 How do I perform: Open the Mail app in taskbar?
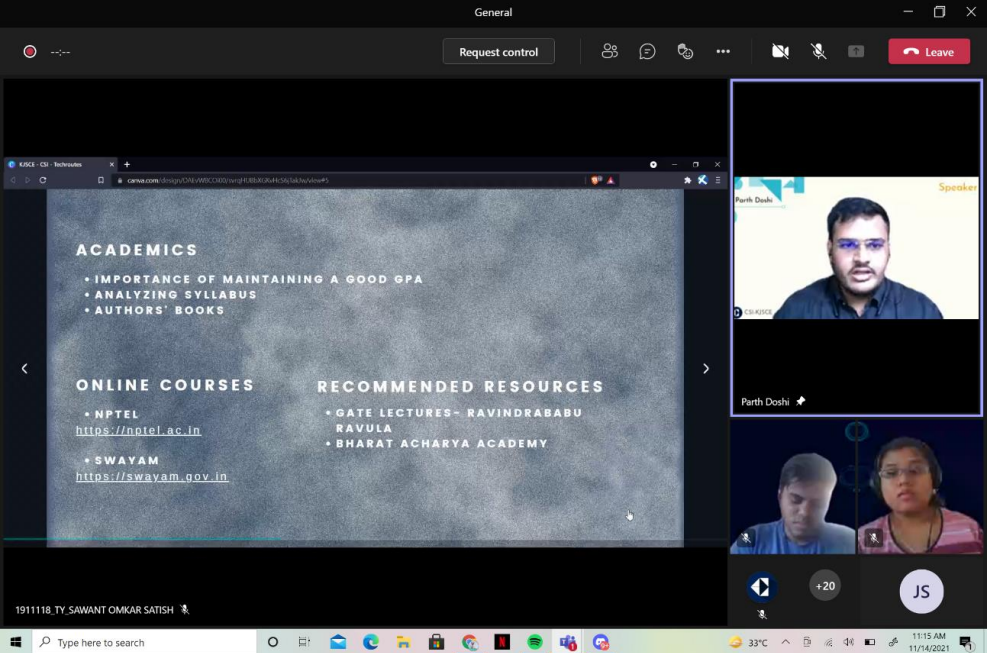pos(338,642)
